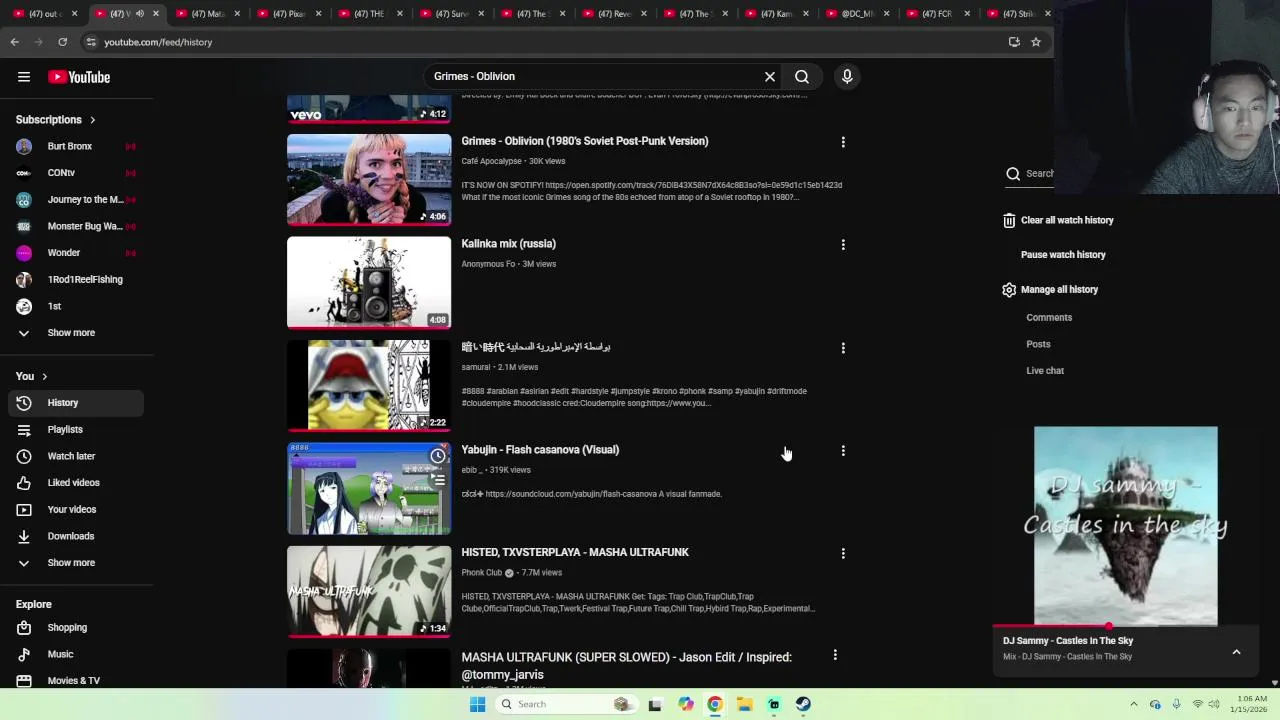Click browser back arrow

(x=14, y=42)
